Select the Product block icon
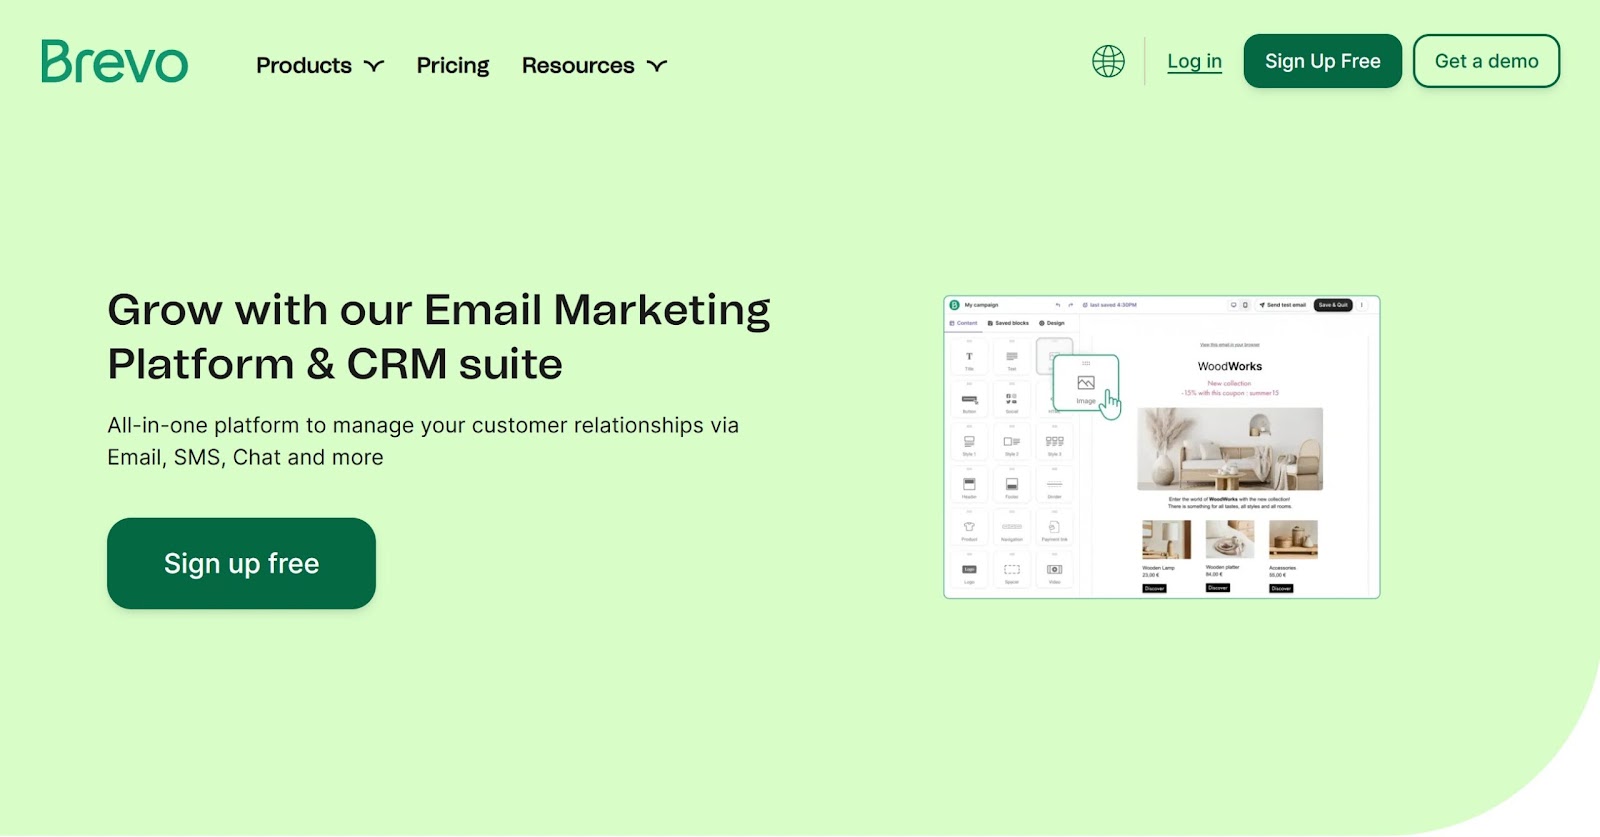This screenshot has width=1600, height=837. coord(969,528)
